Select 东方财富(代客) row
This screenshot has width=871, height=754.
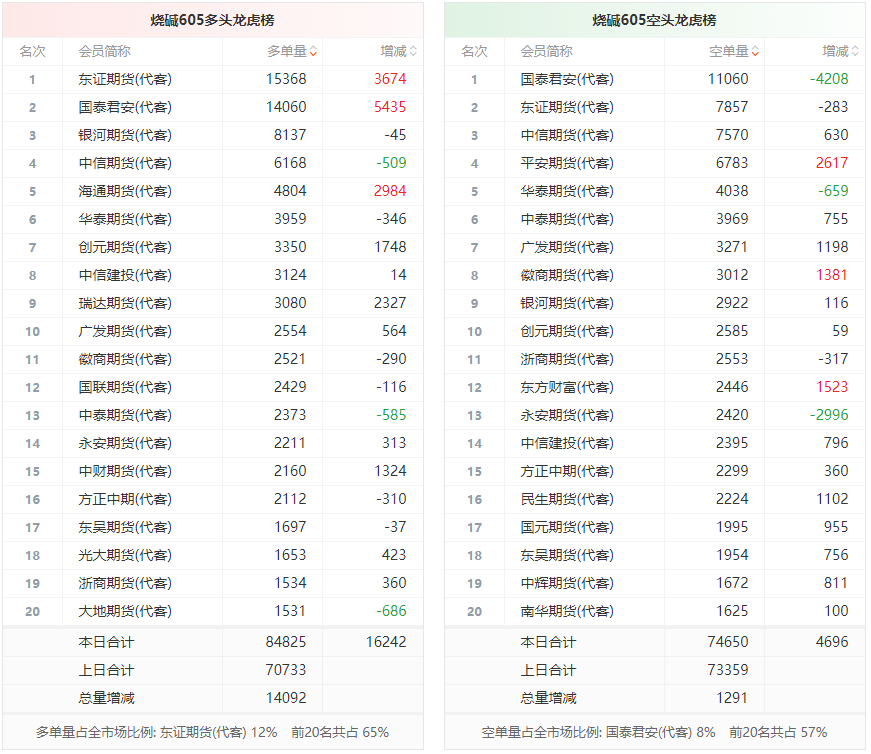click(x=654, y=387)
